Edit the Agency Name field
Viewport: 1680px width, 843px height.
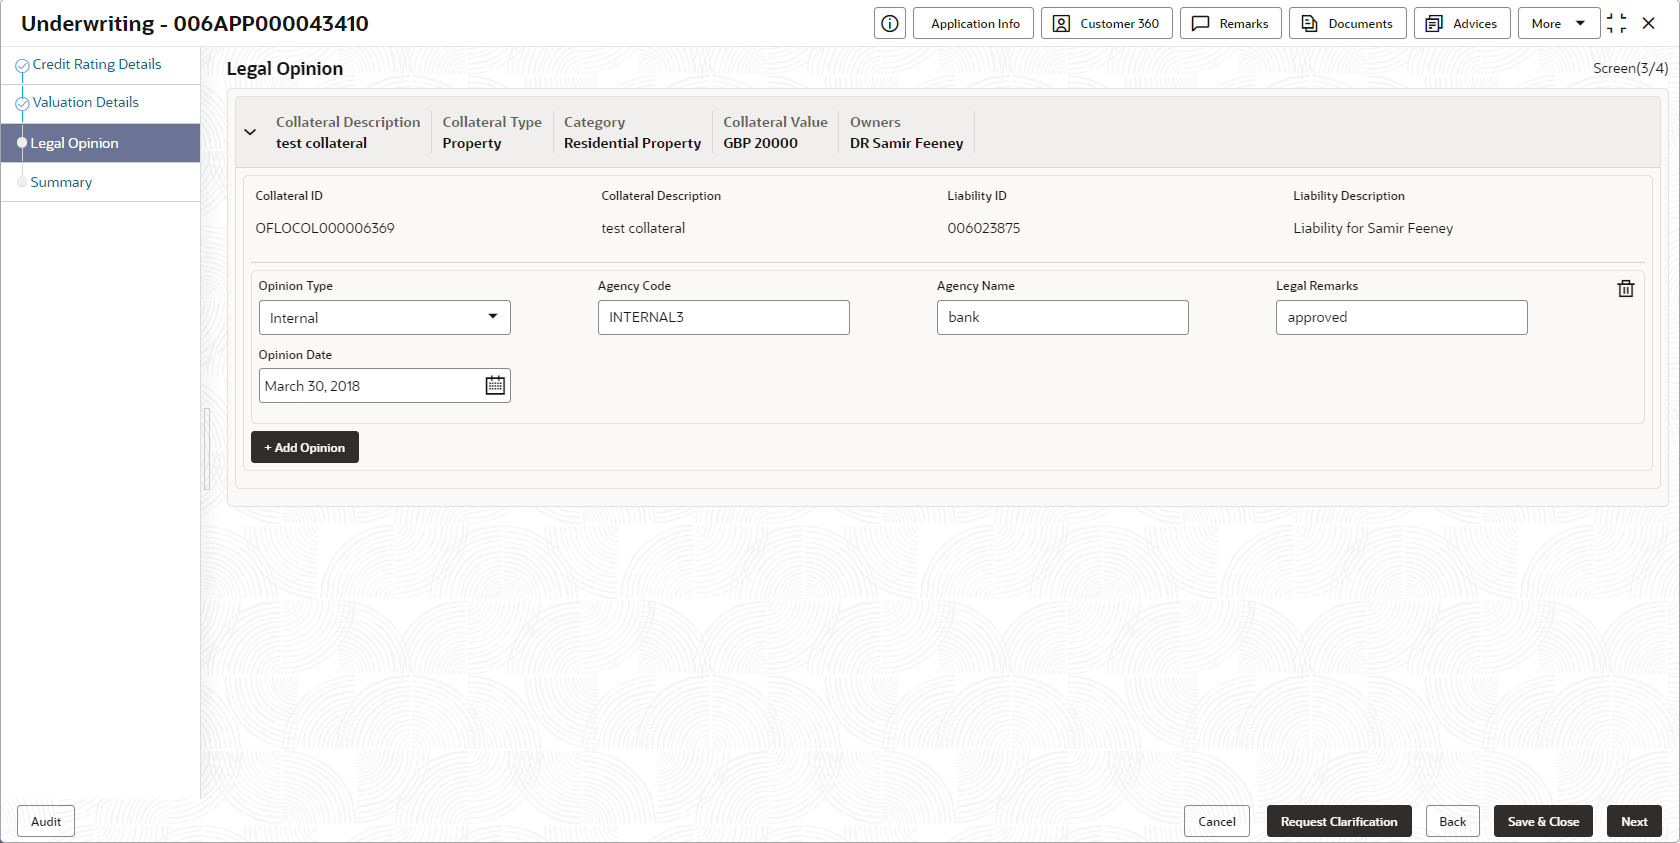tap(1063, 318)
